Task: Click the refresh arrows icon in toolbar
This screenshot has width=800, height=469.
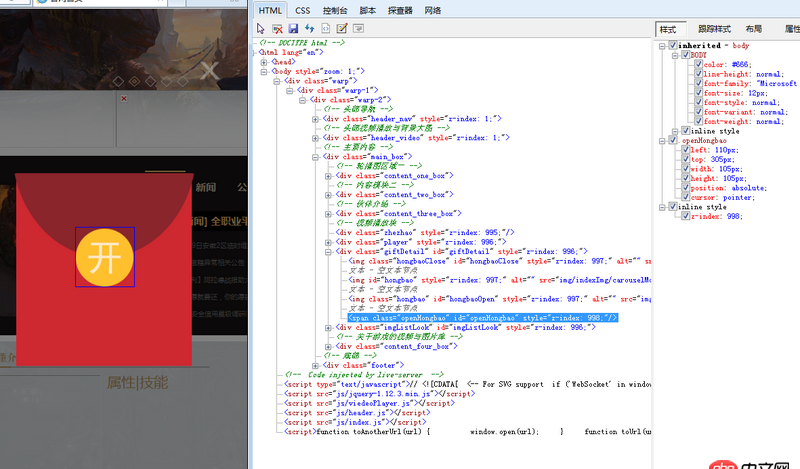Action: (x=310, y=28)
